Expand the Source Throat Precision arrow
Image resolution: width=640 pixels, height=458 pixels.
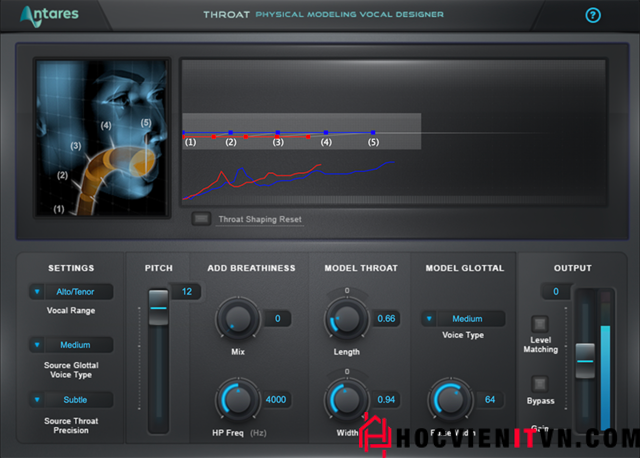point(37,400)
